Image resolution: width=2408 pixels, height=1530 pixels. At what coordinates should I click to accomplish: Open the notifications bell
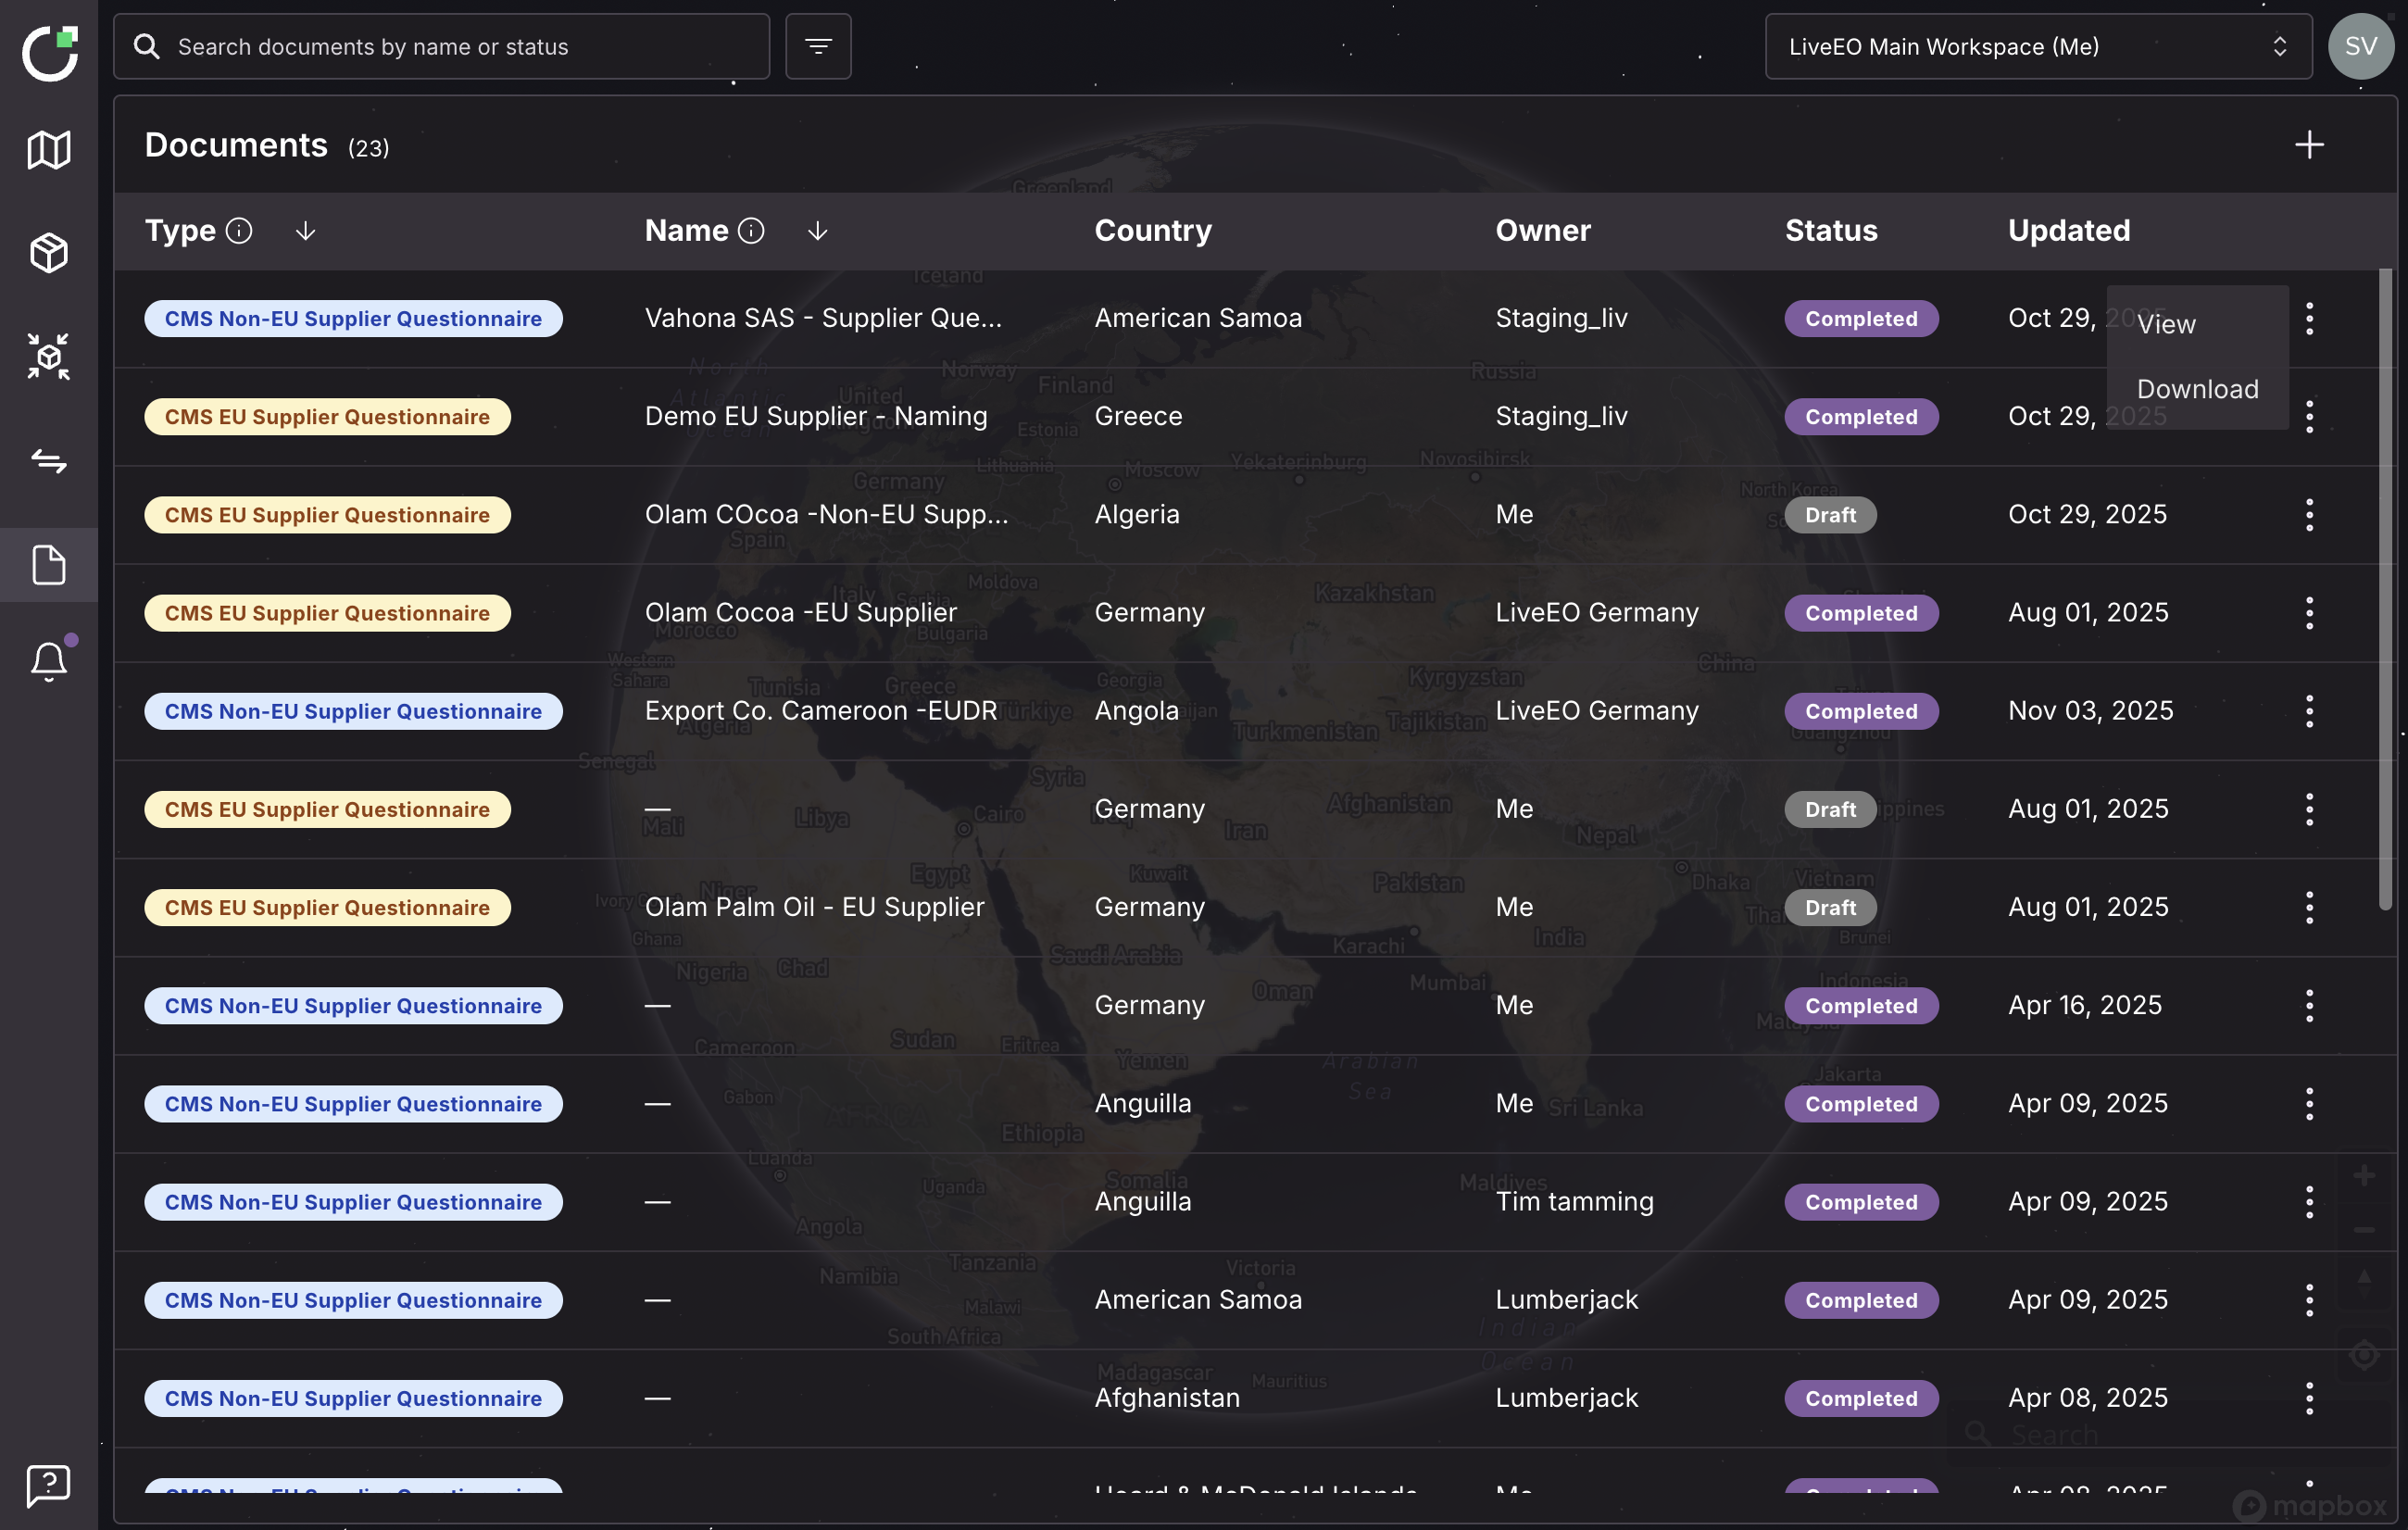(48, 661)
